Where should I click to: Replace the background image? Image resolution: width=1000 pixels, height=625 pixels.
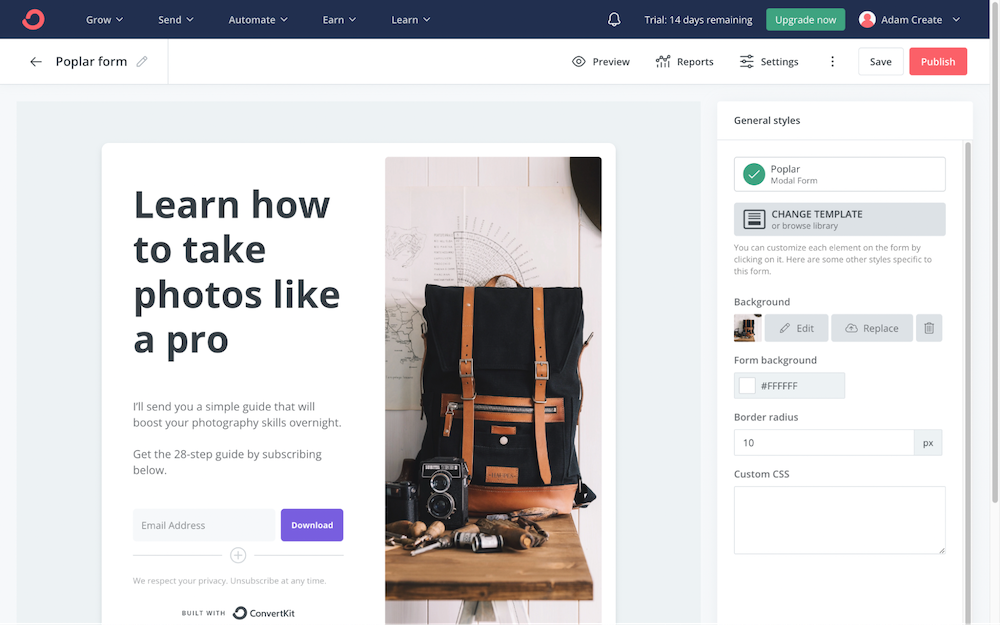tap(872, 328)
